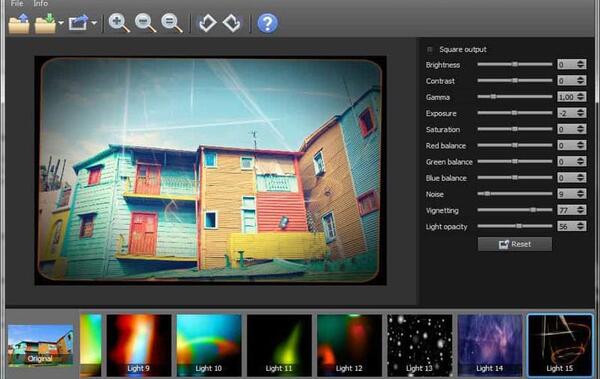Select the Light 13 effect thumbnail
600x379 pixels.
click(419, 345)
